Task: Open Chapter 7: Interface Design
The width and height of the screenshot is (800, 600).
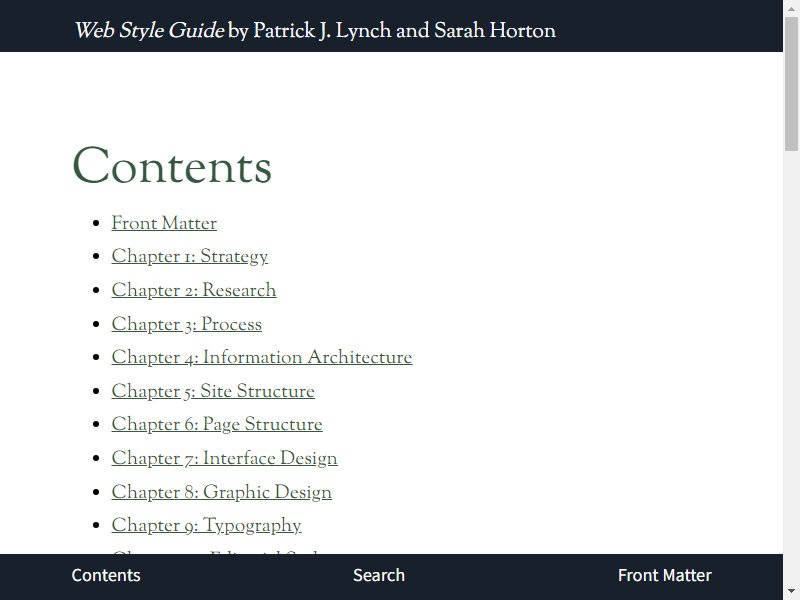Action: coord(224,458)
